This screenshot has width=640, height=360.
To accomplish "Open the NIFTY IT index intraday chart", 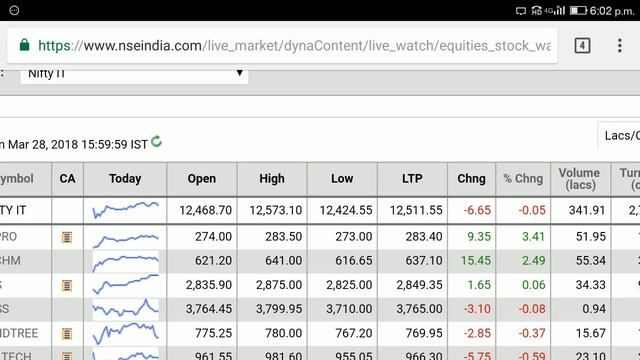I will coord(125,210).
